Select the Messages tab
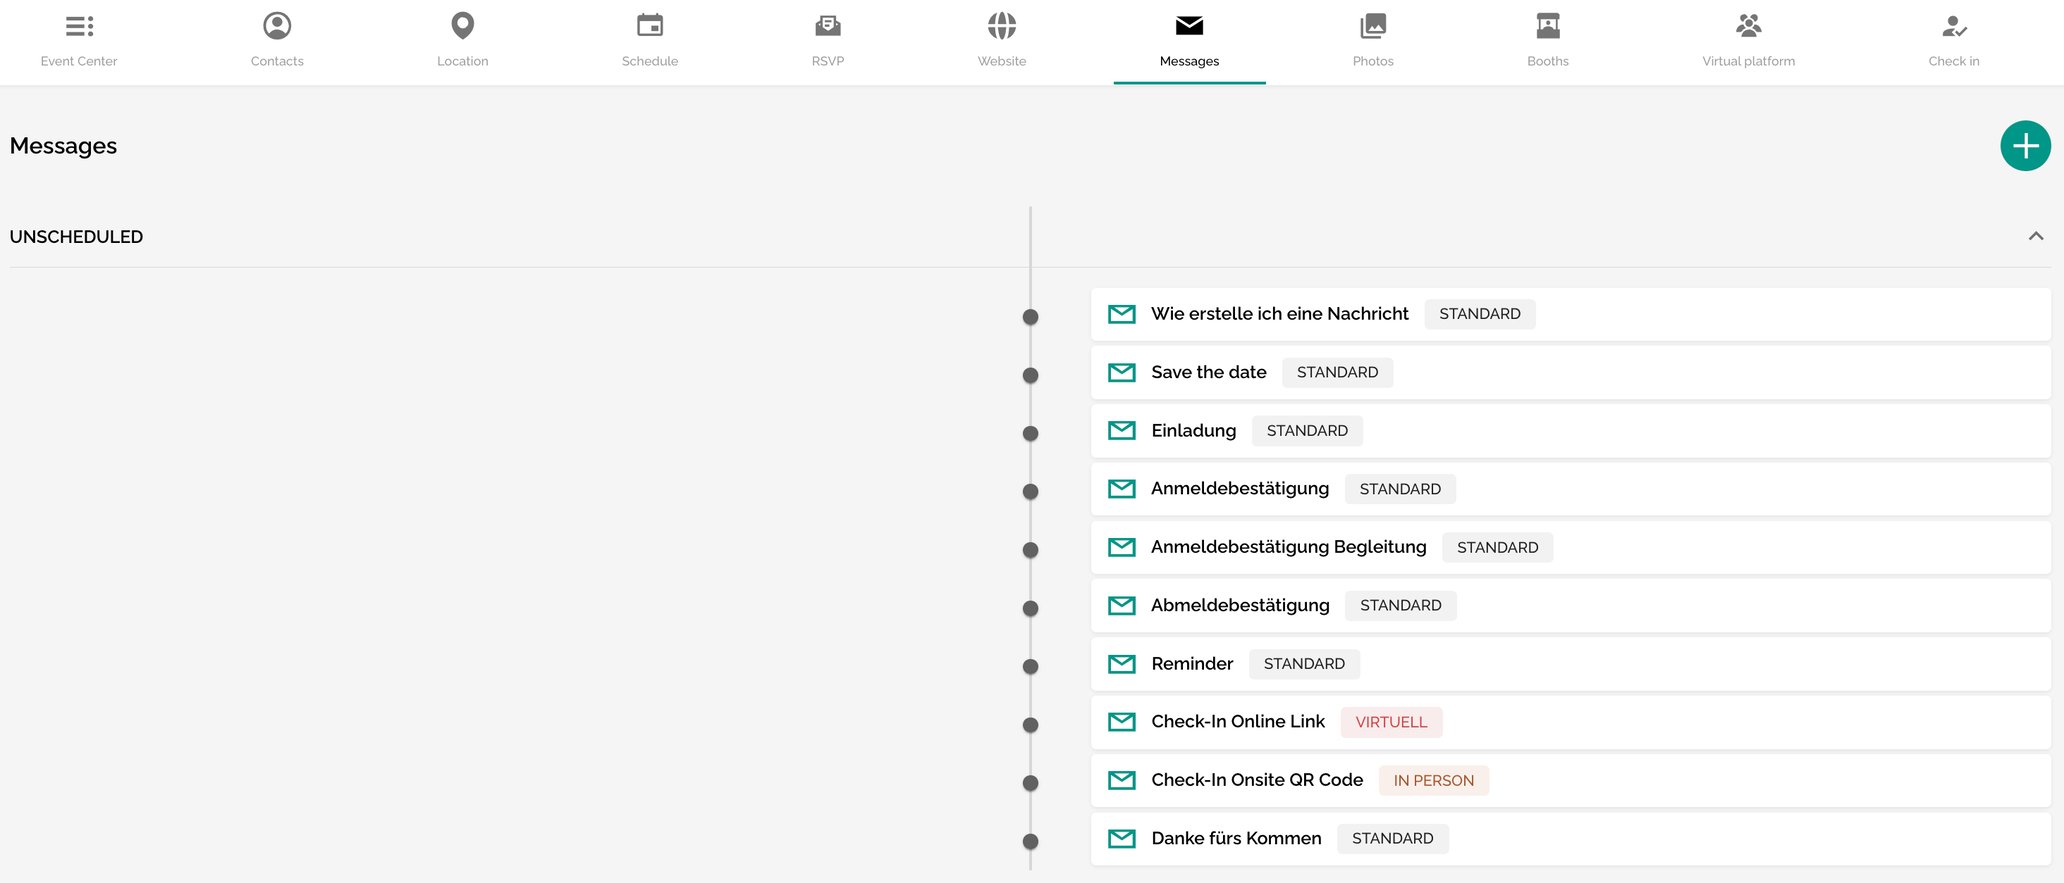Image resolution: width=2064 pixels, height=883 pixels. (x=1189, y=42)
